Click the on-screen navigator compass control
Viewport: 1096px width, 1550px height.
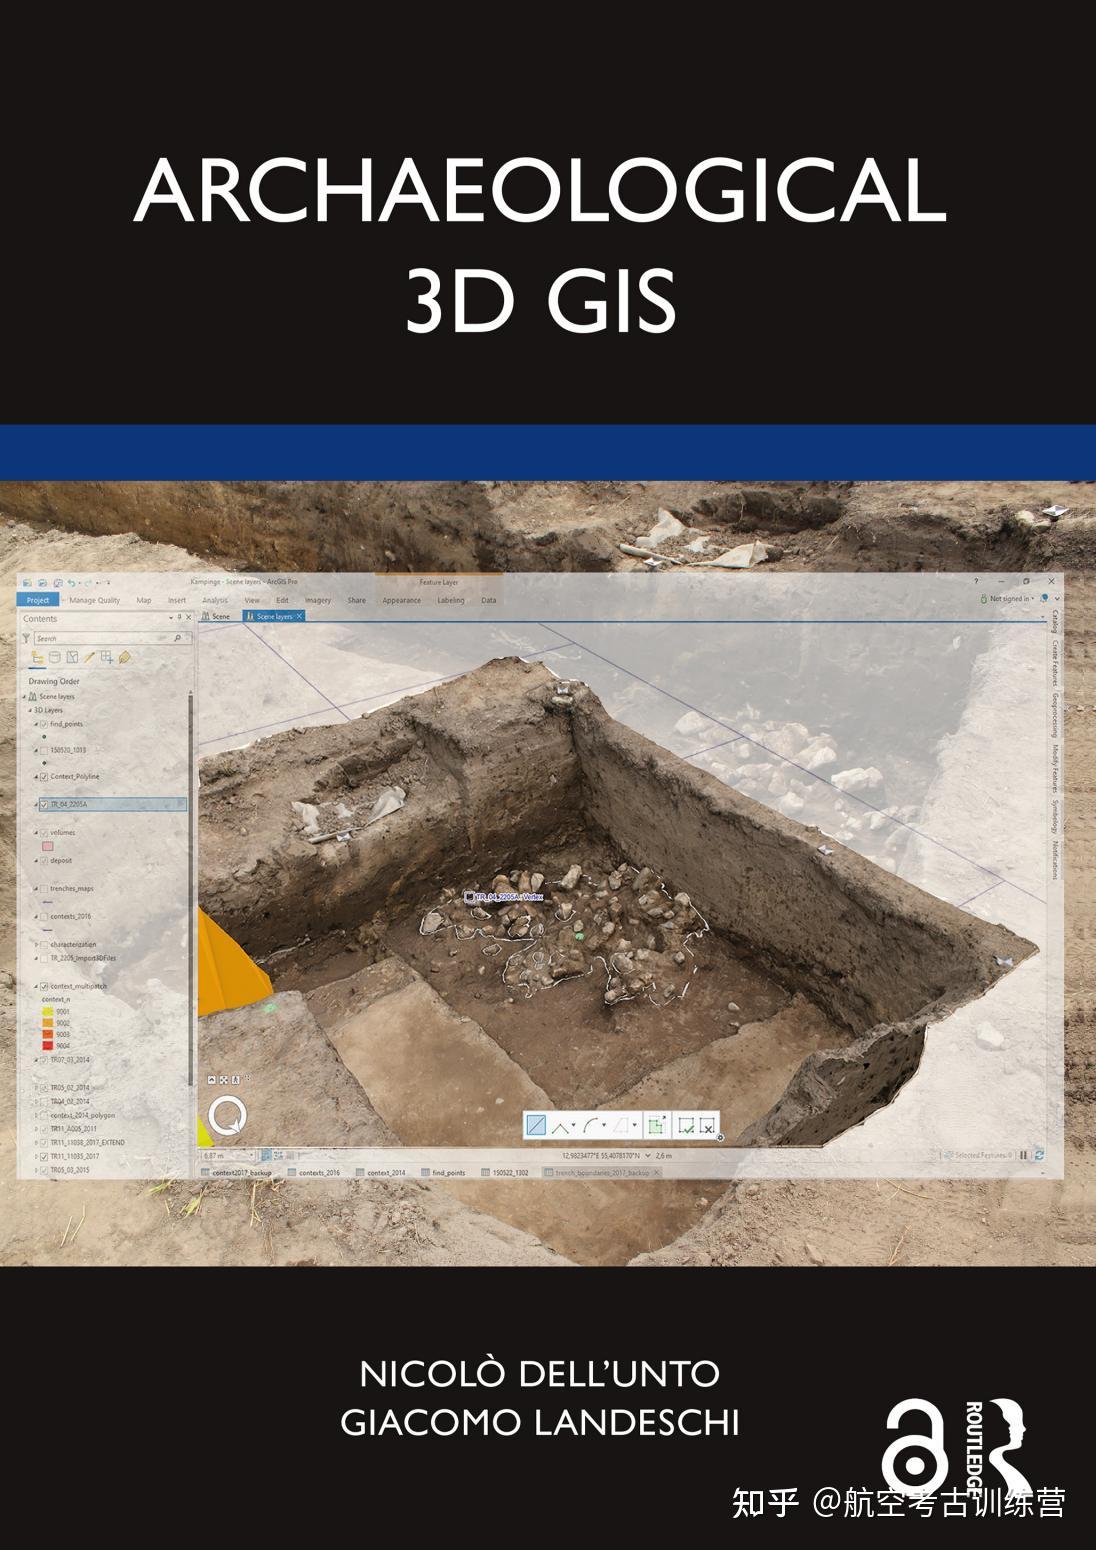pos(228,1113)
